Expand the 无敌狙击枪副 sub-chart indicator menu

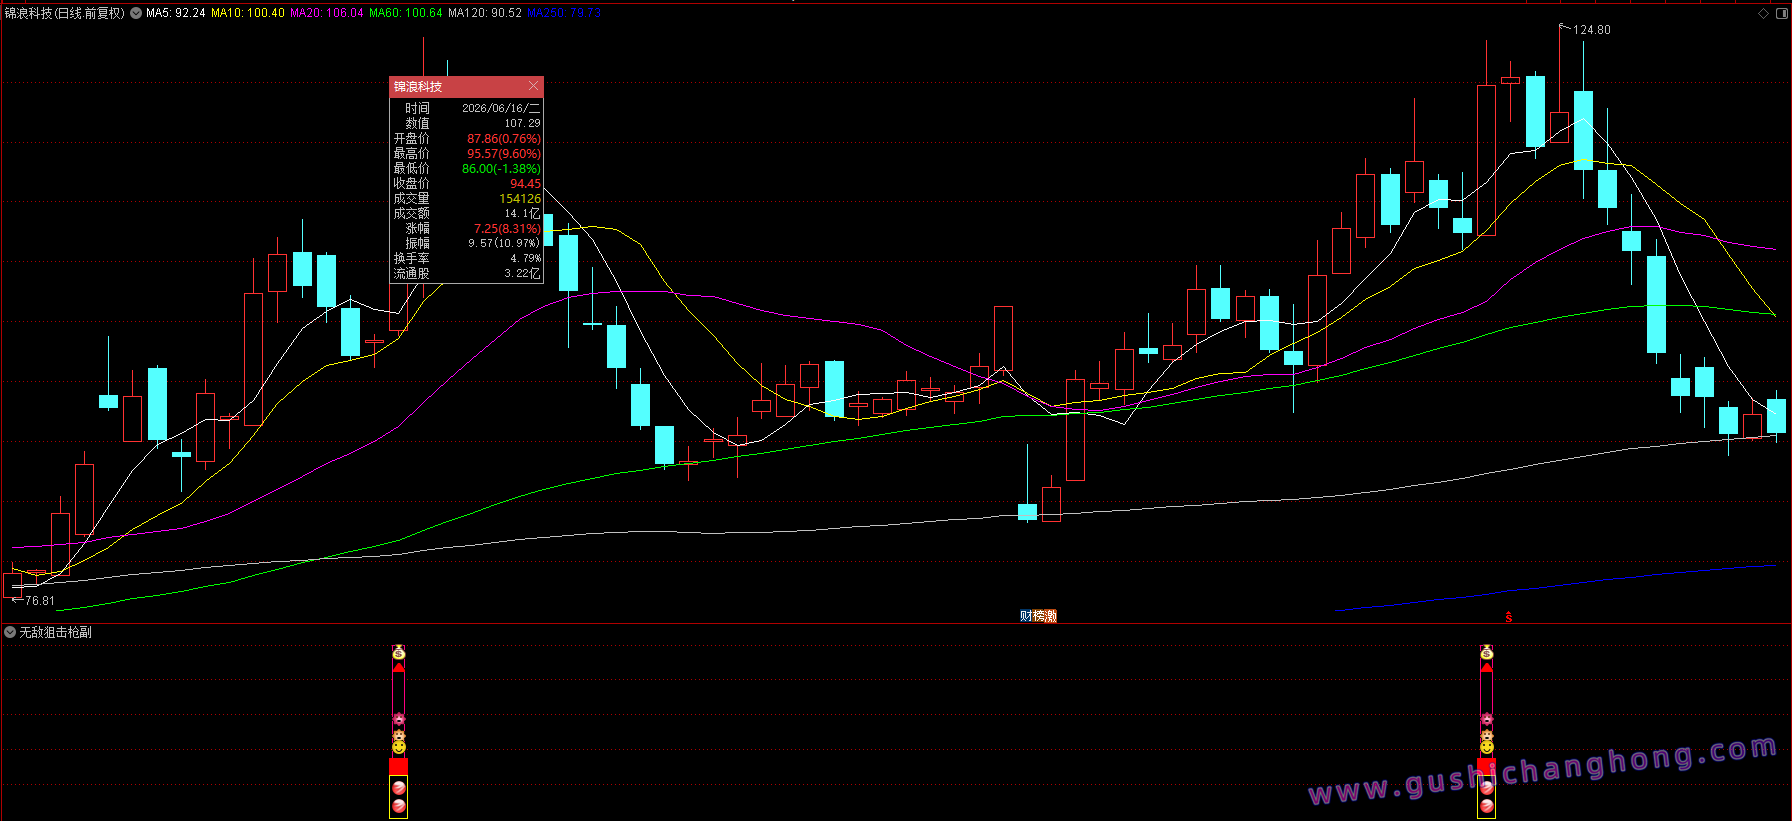[10, 632]
